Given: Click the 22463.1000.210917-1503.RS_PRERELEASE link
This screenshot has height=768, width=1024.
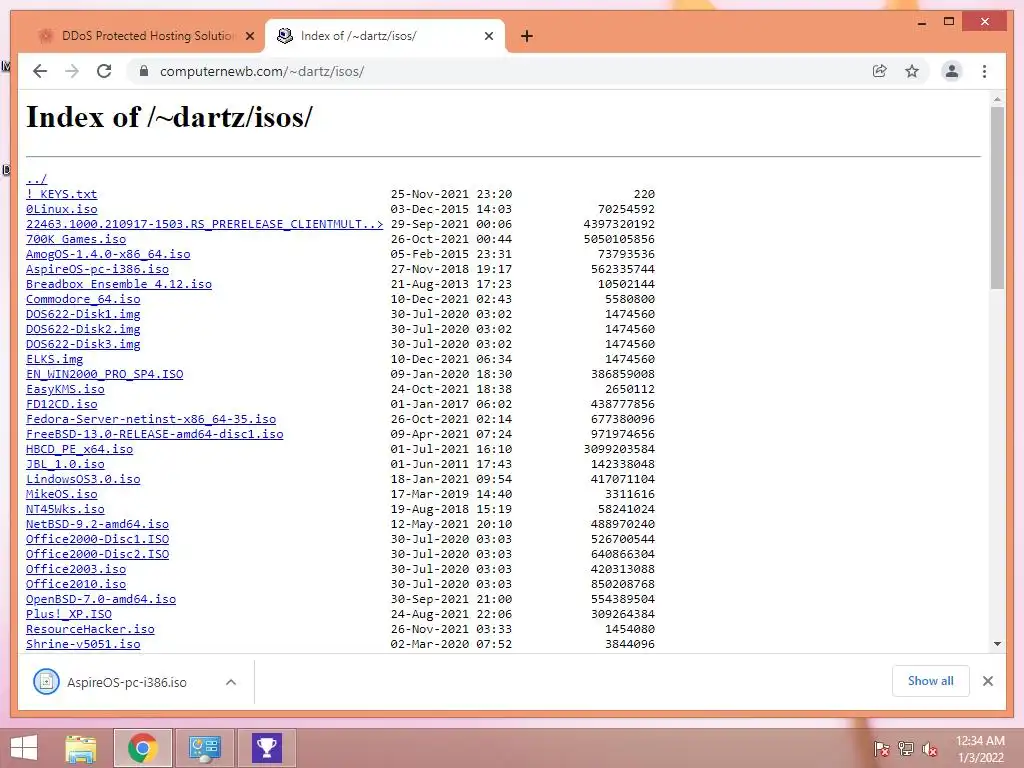Looking at the screenshot, I should pos(204,224).
